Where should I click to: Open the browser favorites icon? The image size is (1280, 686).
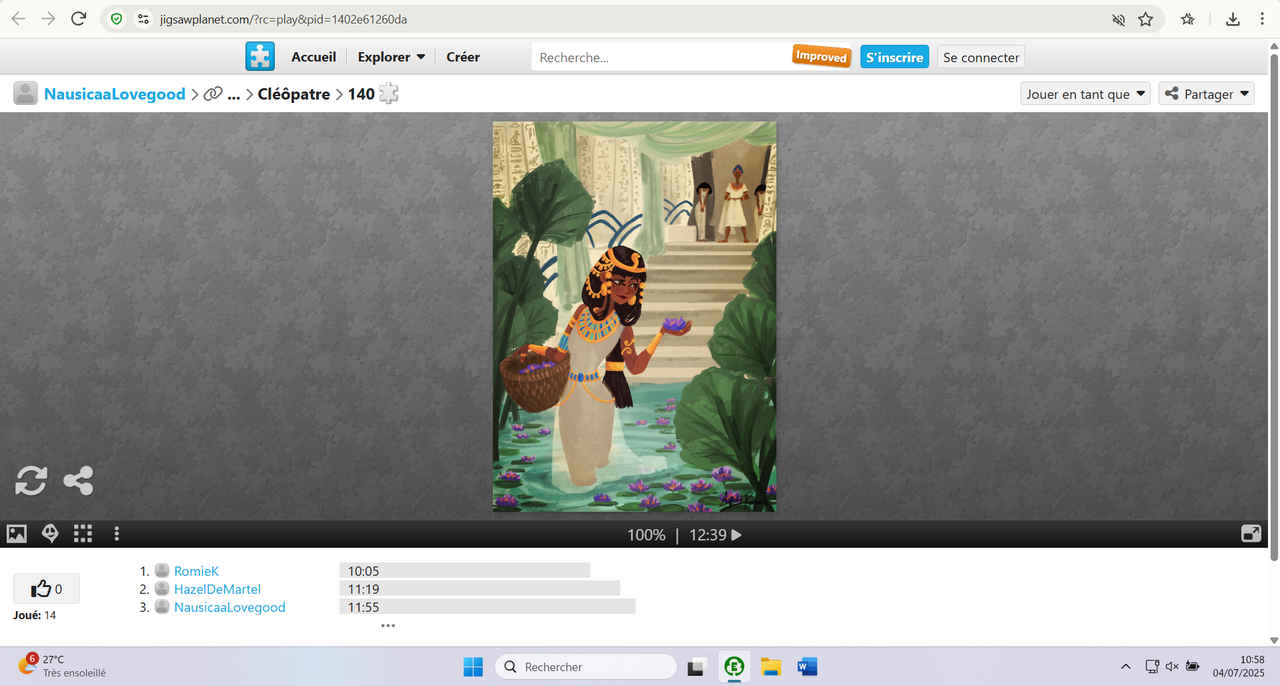click(1188, 19)
